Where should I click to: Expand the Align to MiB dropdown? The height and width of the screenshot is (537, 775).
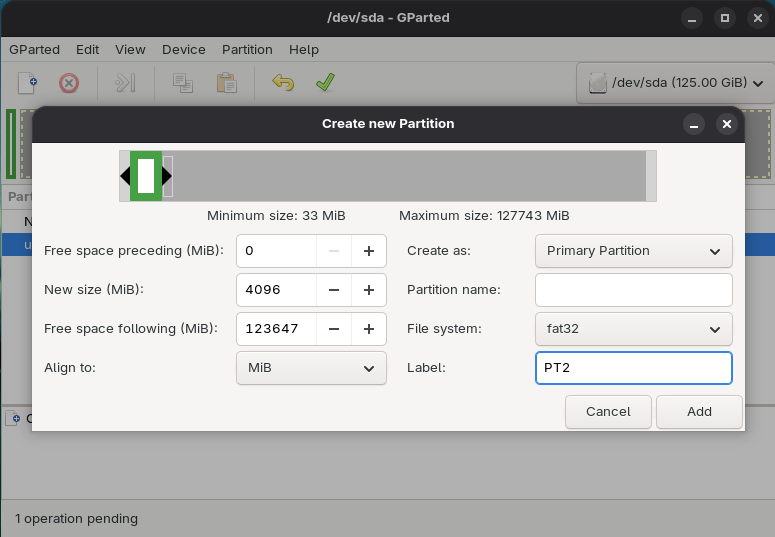(311, 367)
